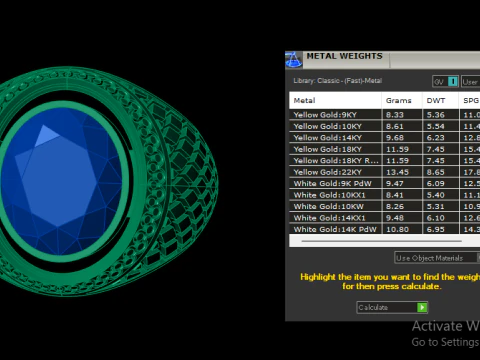Select the White Gold:14KX1 row

[385, 218]
